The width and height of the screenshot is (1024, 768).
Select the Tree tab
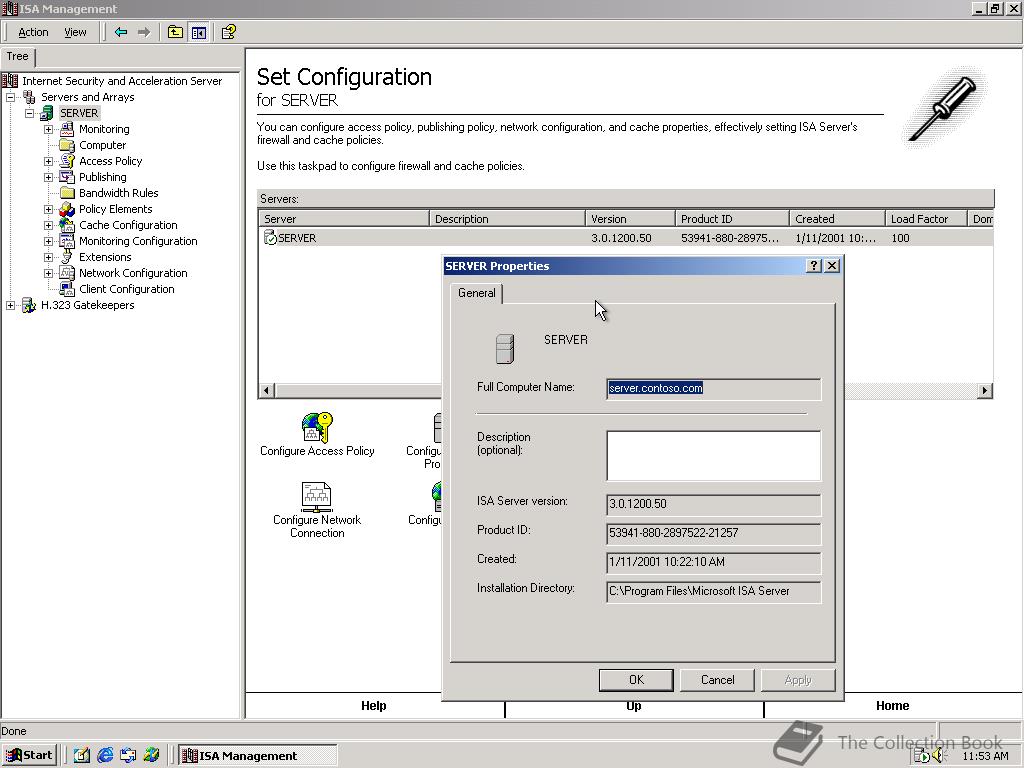click(18, 56)
